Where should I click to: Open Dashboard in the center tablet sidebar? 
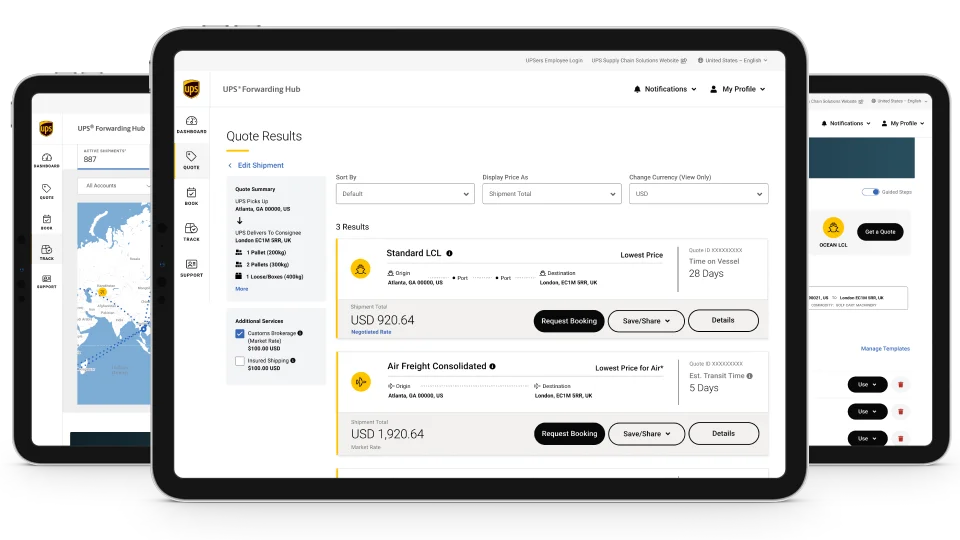point(191,124)
